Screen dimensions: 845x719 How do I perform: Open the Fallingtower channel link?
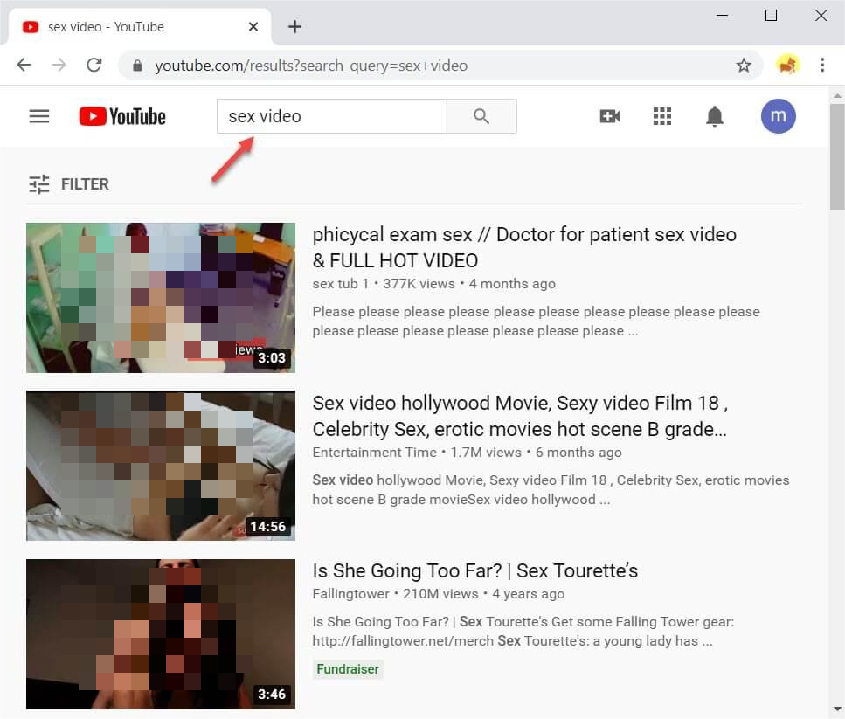(x=346, y=596)
